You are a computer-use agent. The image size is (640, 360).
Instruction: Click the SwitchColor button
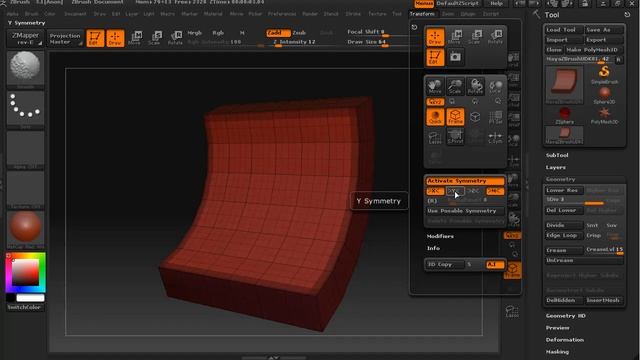[x=25, y=307]
